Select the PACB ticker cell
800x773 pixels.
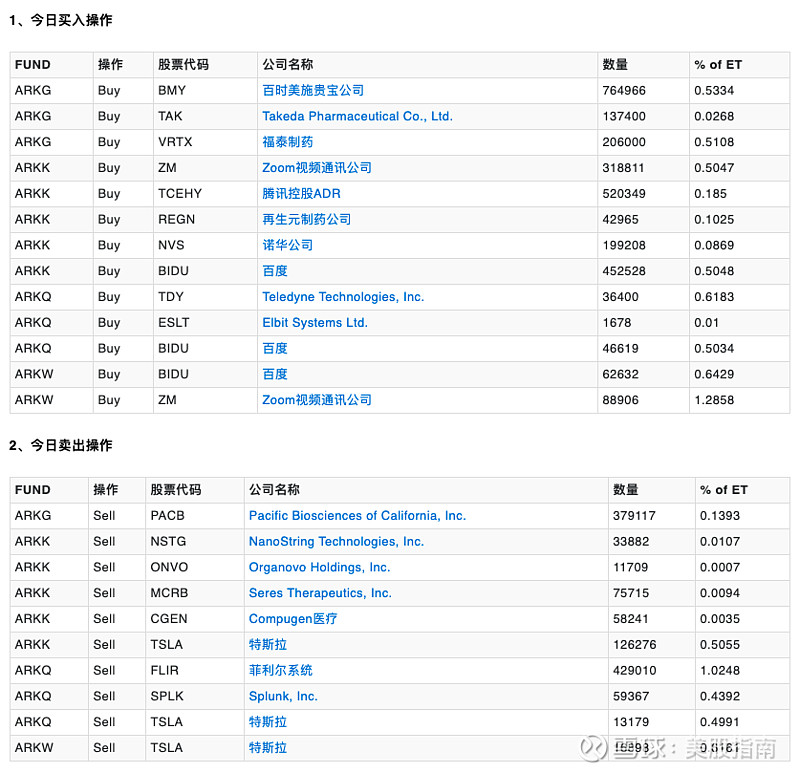[195, 516]
